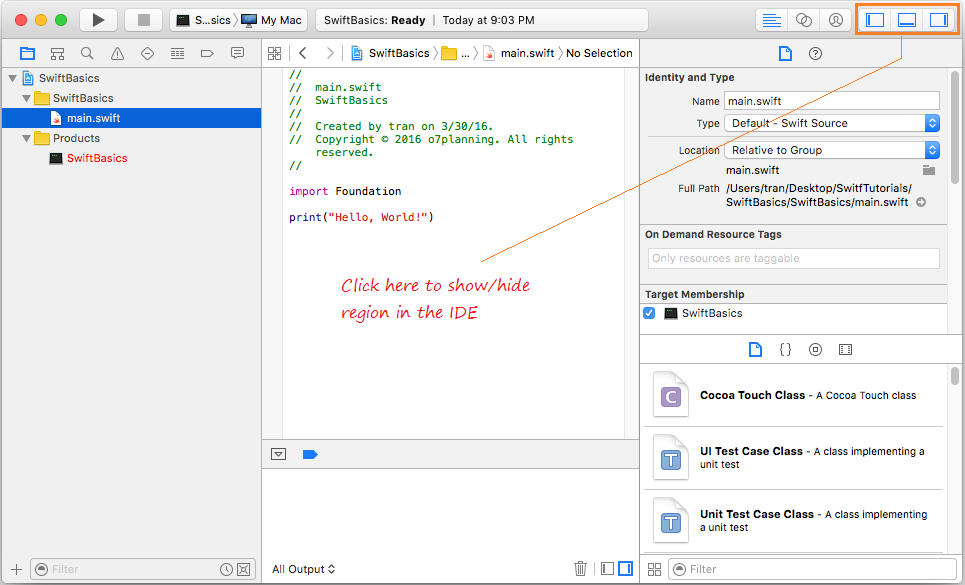Go back in editor history
Image resolution: width=965 pixels, height=585 pixels.
point(303,54)
